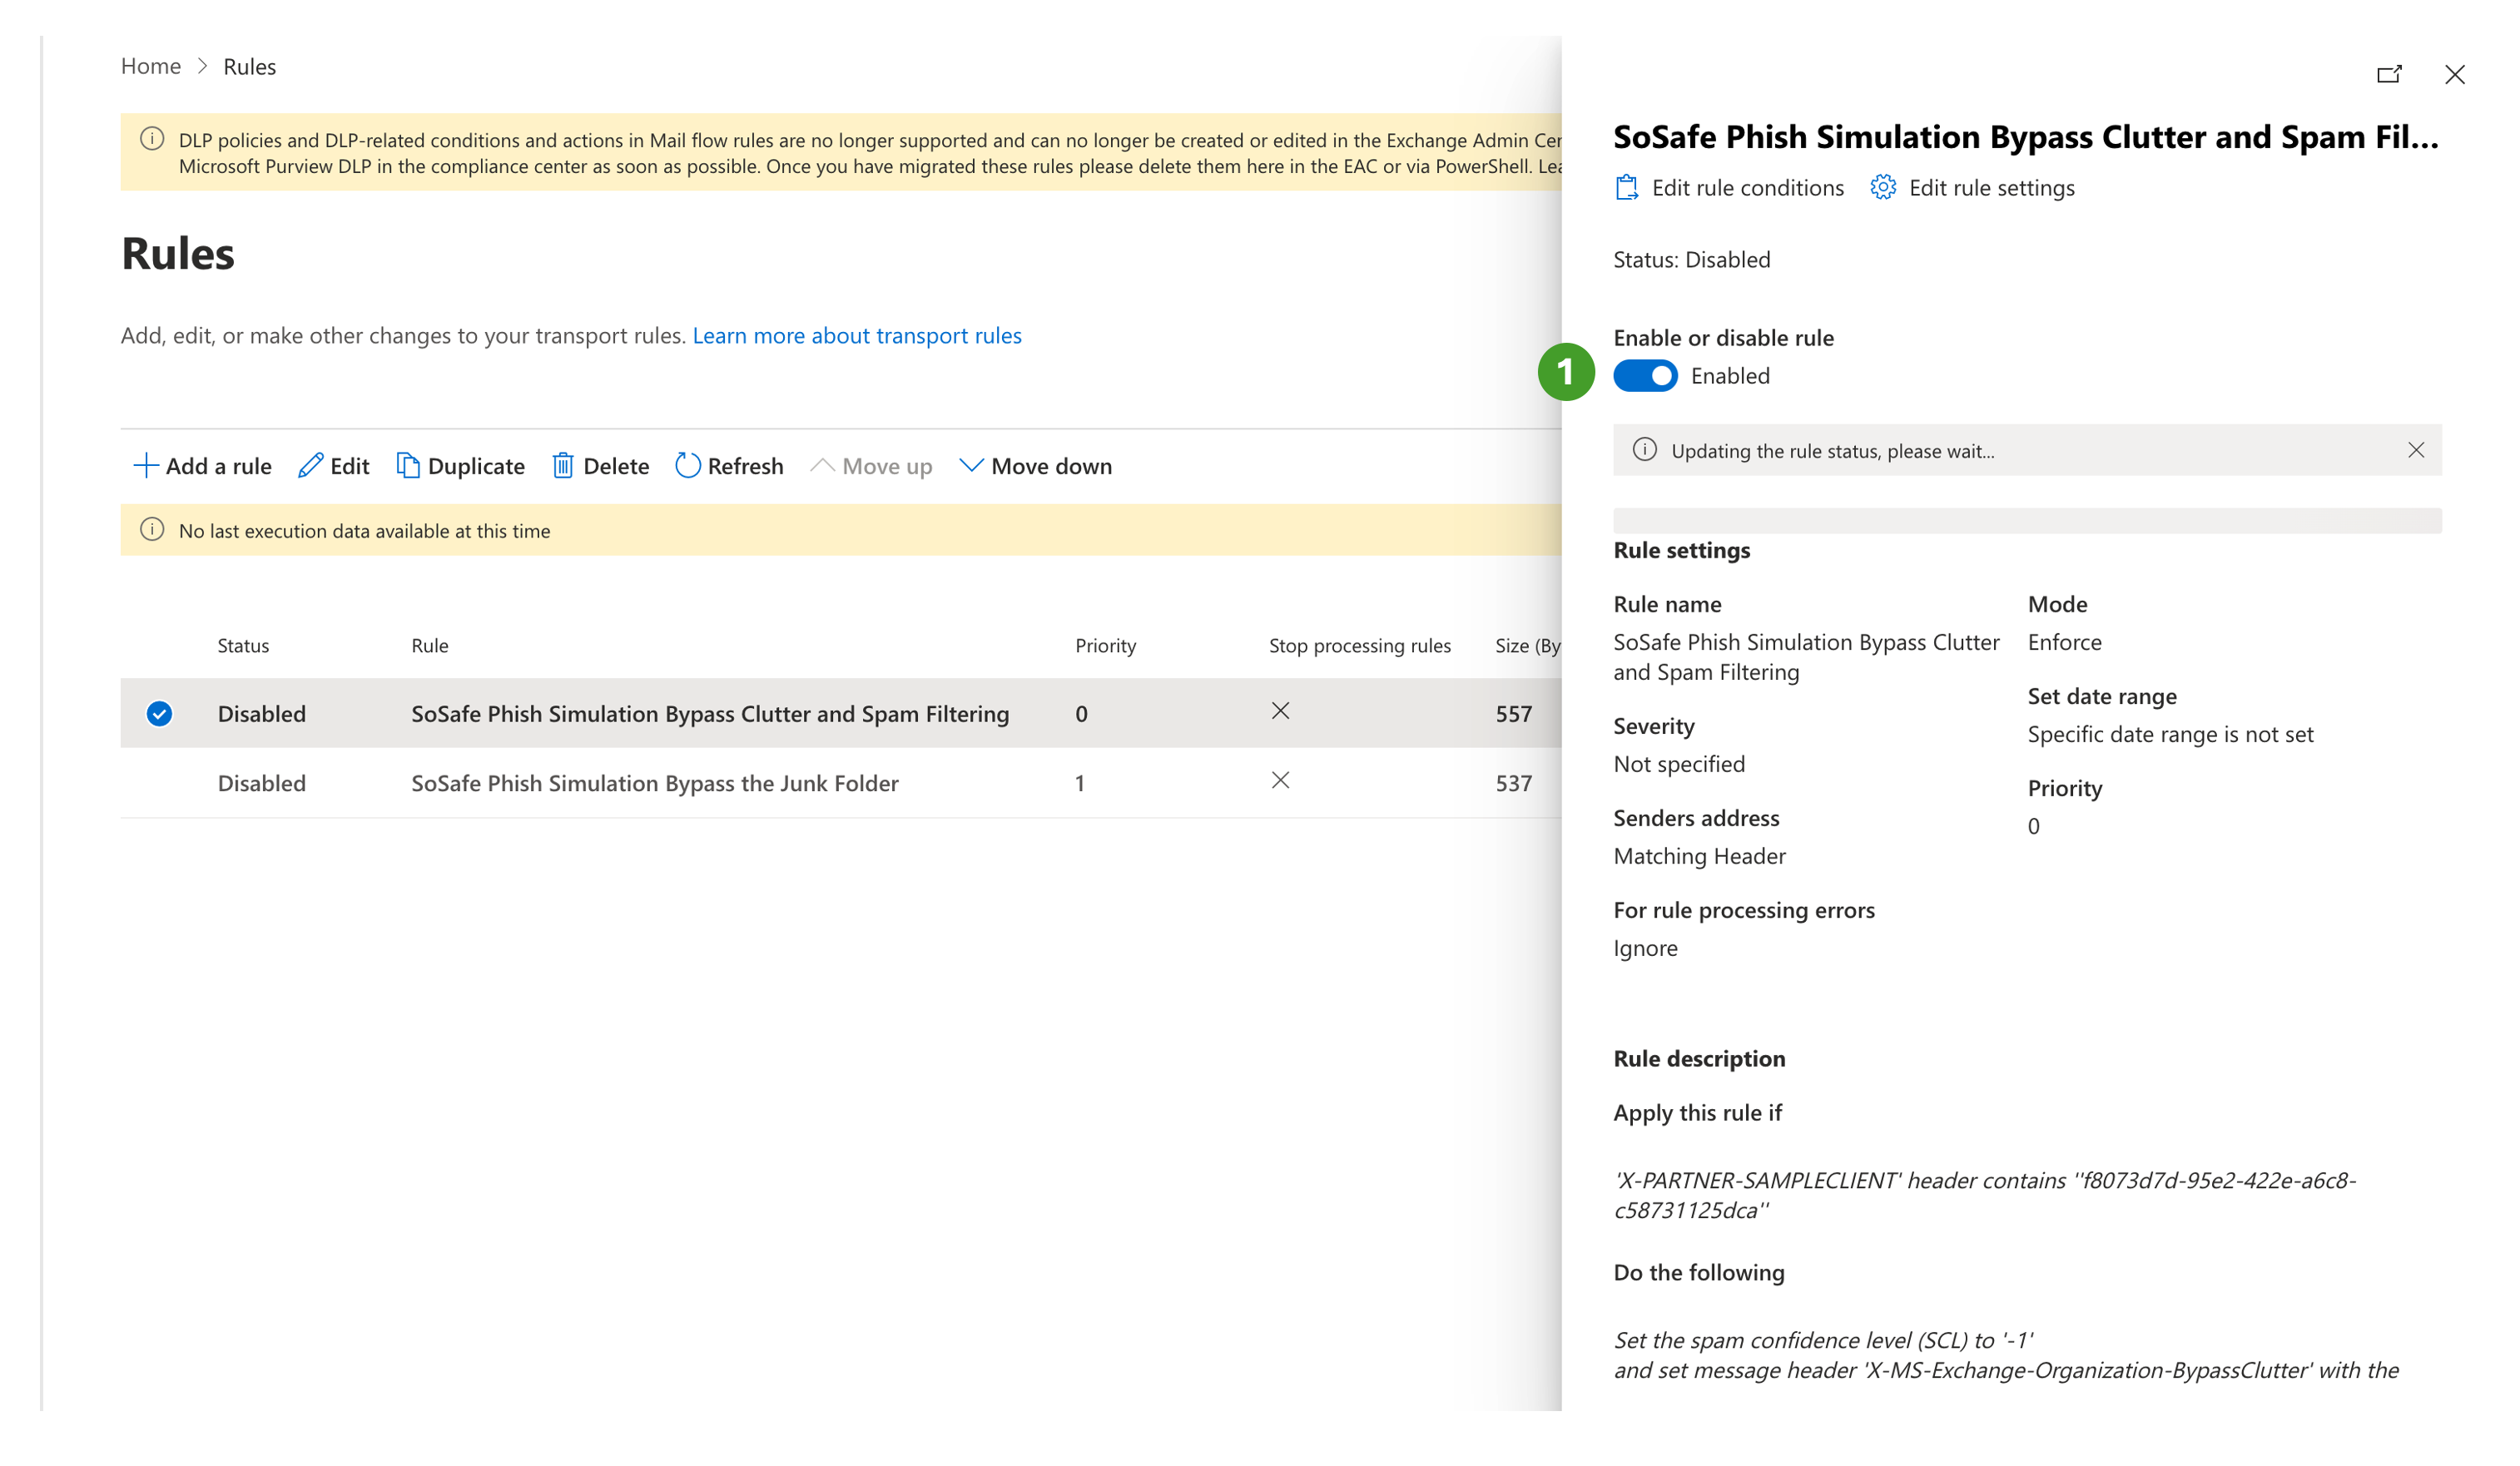Sort the table by Priority column header

(1105, 646)
